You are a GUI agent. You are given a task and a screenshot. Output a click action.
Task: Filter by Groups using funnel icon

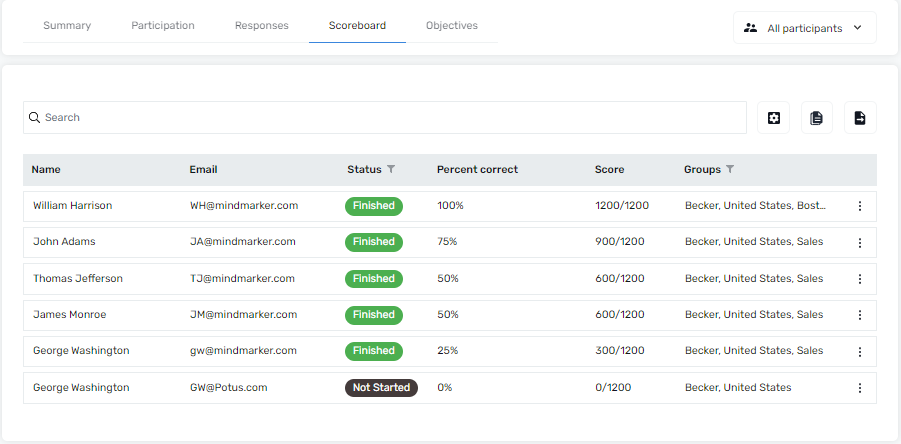click(x=730, y=169)
